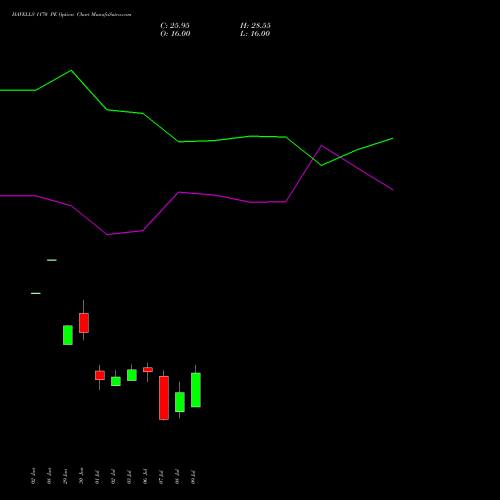
Task: Click the green candle for 03 Jul
Action: pos(132,375)
